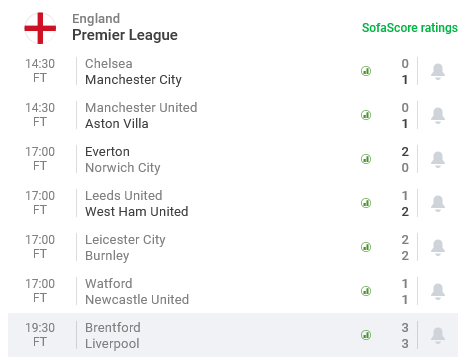Open ratings icon for Leeds vs West Ham

[366, 203]
